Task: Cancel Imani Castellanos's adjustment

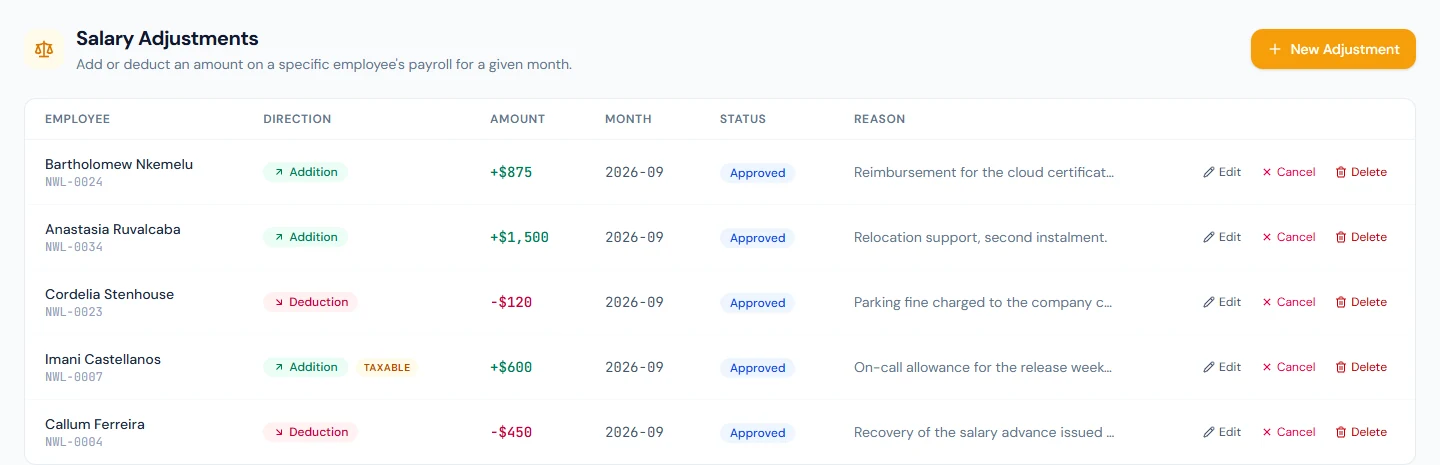Action: pyautogui.click(x=1289, y=367)
